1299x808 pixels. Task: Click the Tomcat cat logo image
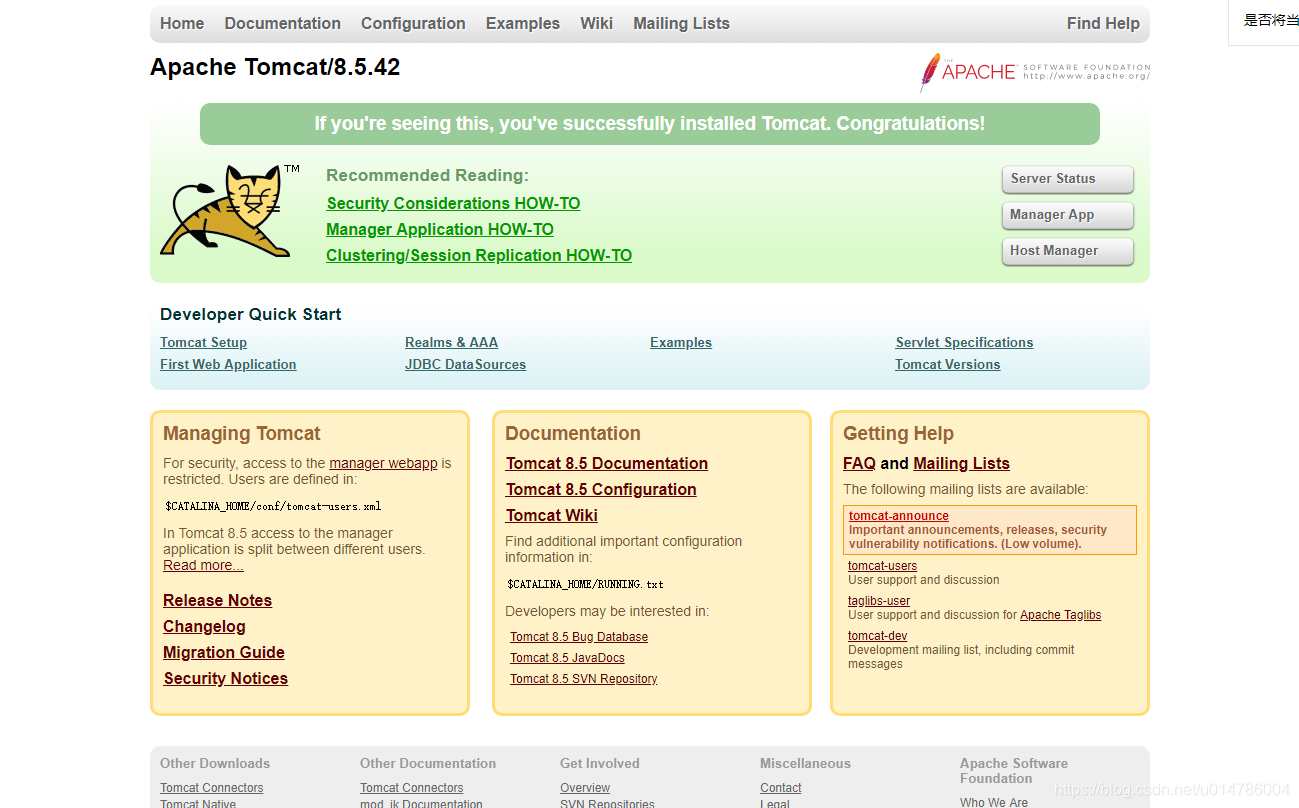coord(229,211)
